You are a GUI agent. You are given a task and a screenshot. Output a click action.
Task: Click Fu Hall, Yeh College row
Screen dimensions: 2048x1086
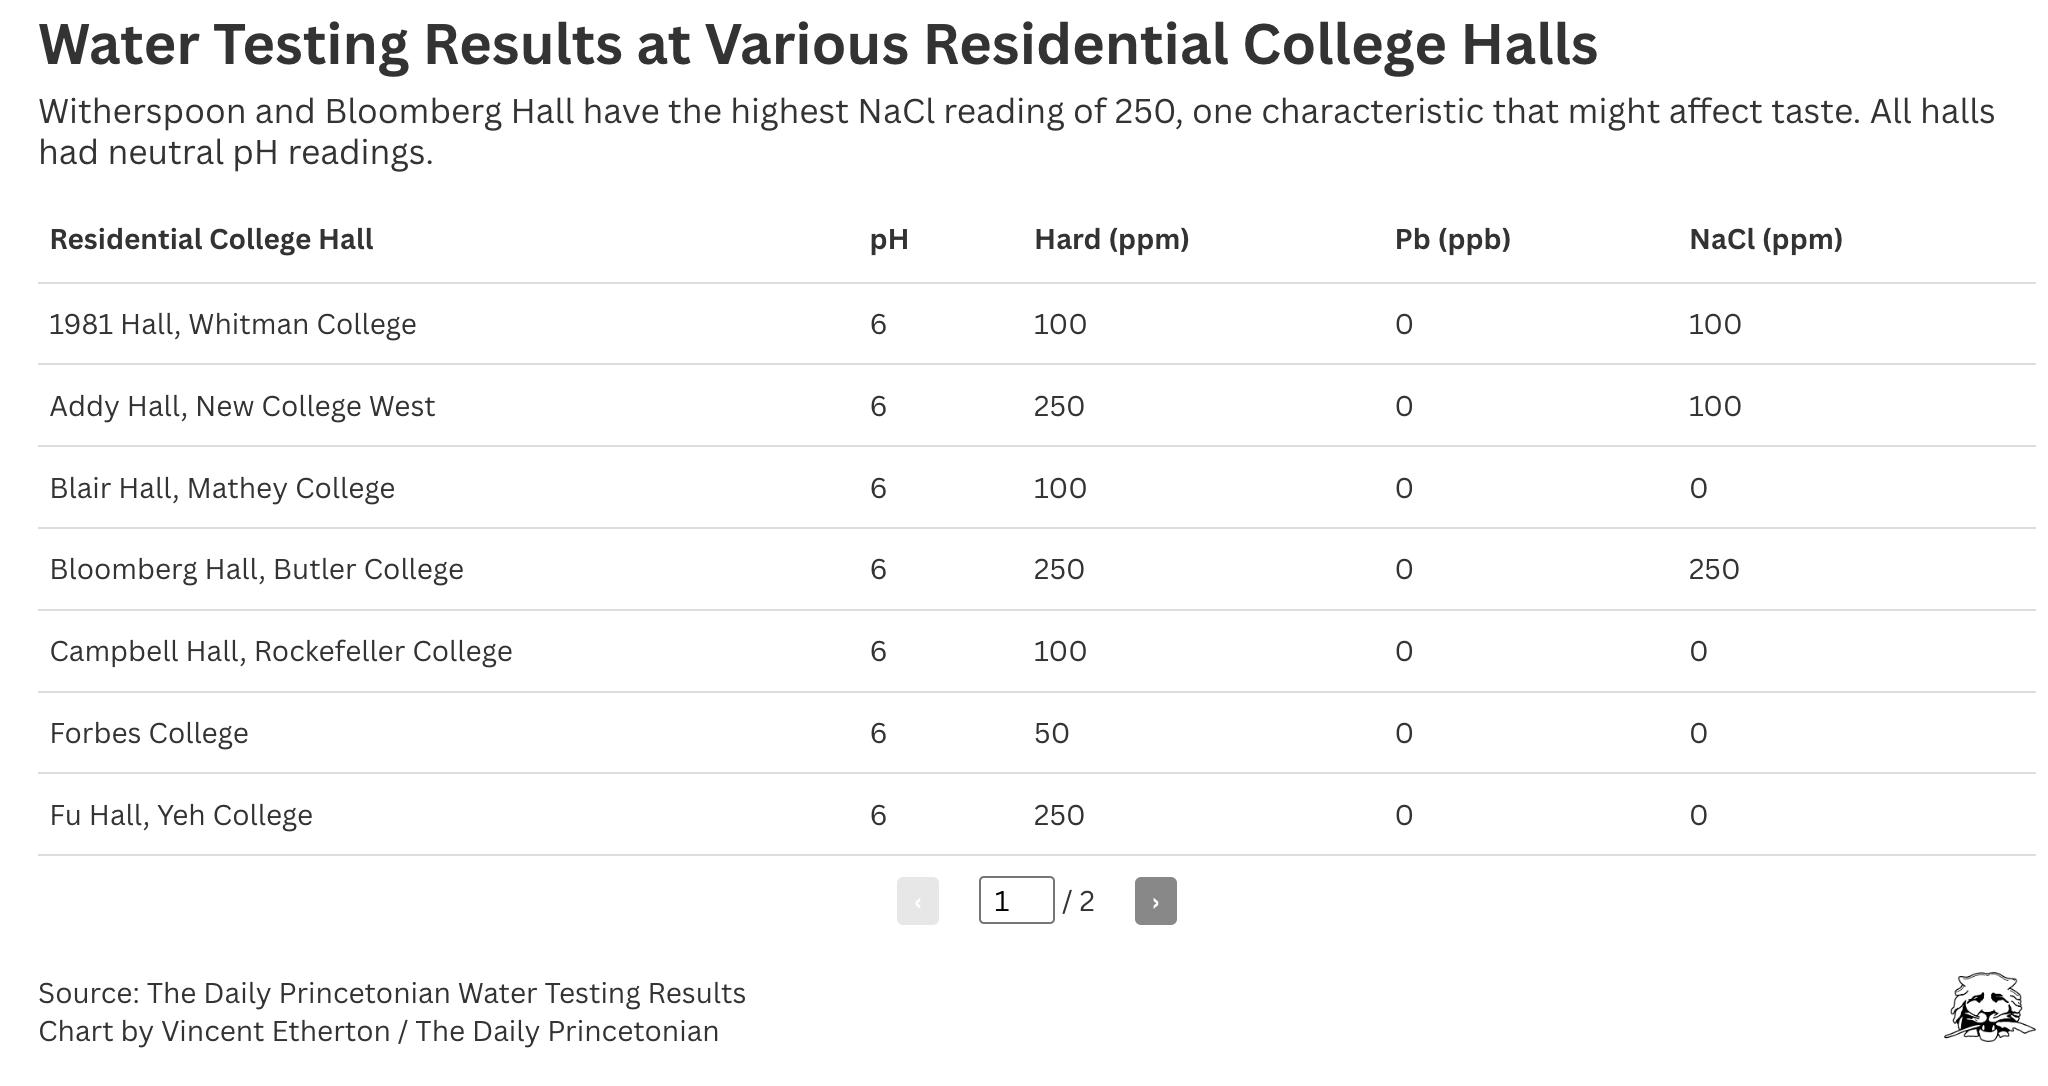pos(181,816)
